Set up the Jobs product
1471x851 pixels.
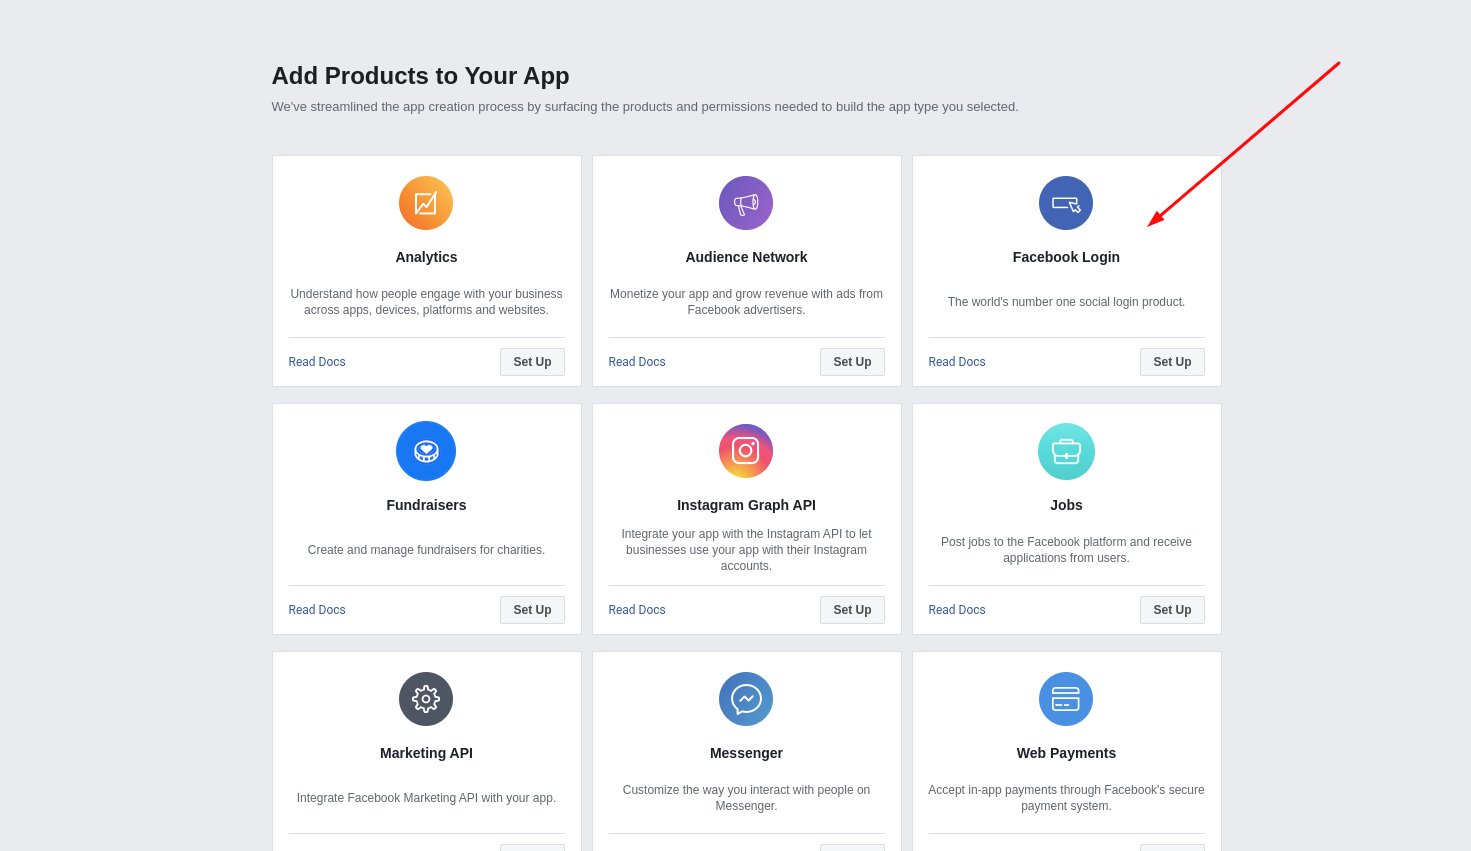[x=1172, y=610]
